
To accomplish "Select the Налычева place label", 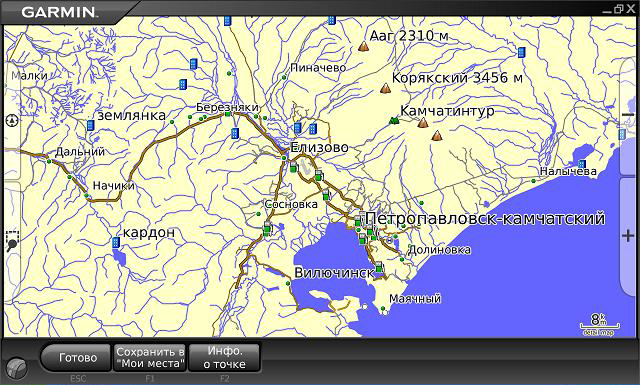I will [568, 171].
